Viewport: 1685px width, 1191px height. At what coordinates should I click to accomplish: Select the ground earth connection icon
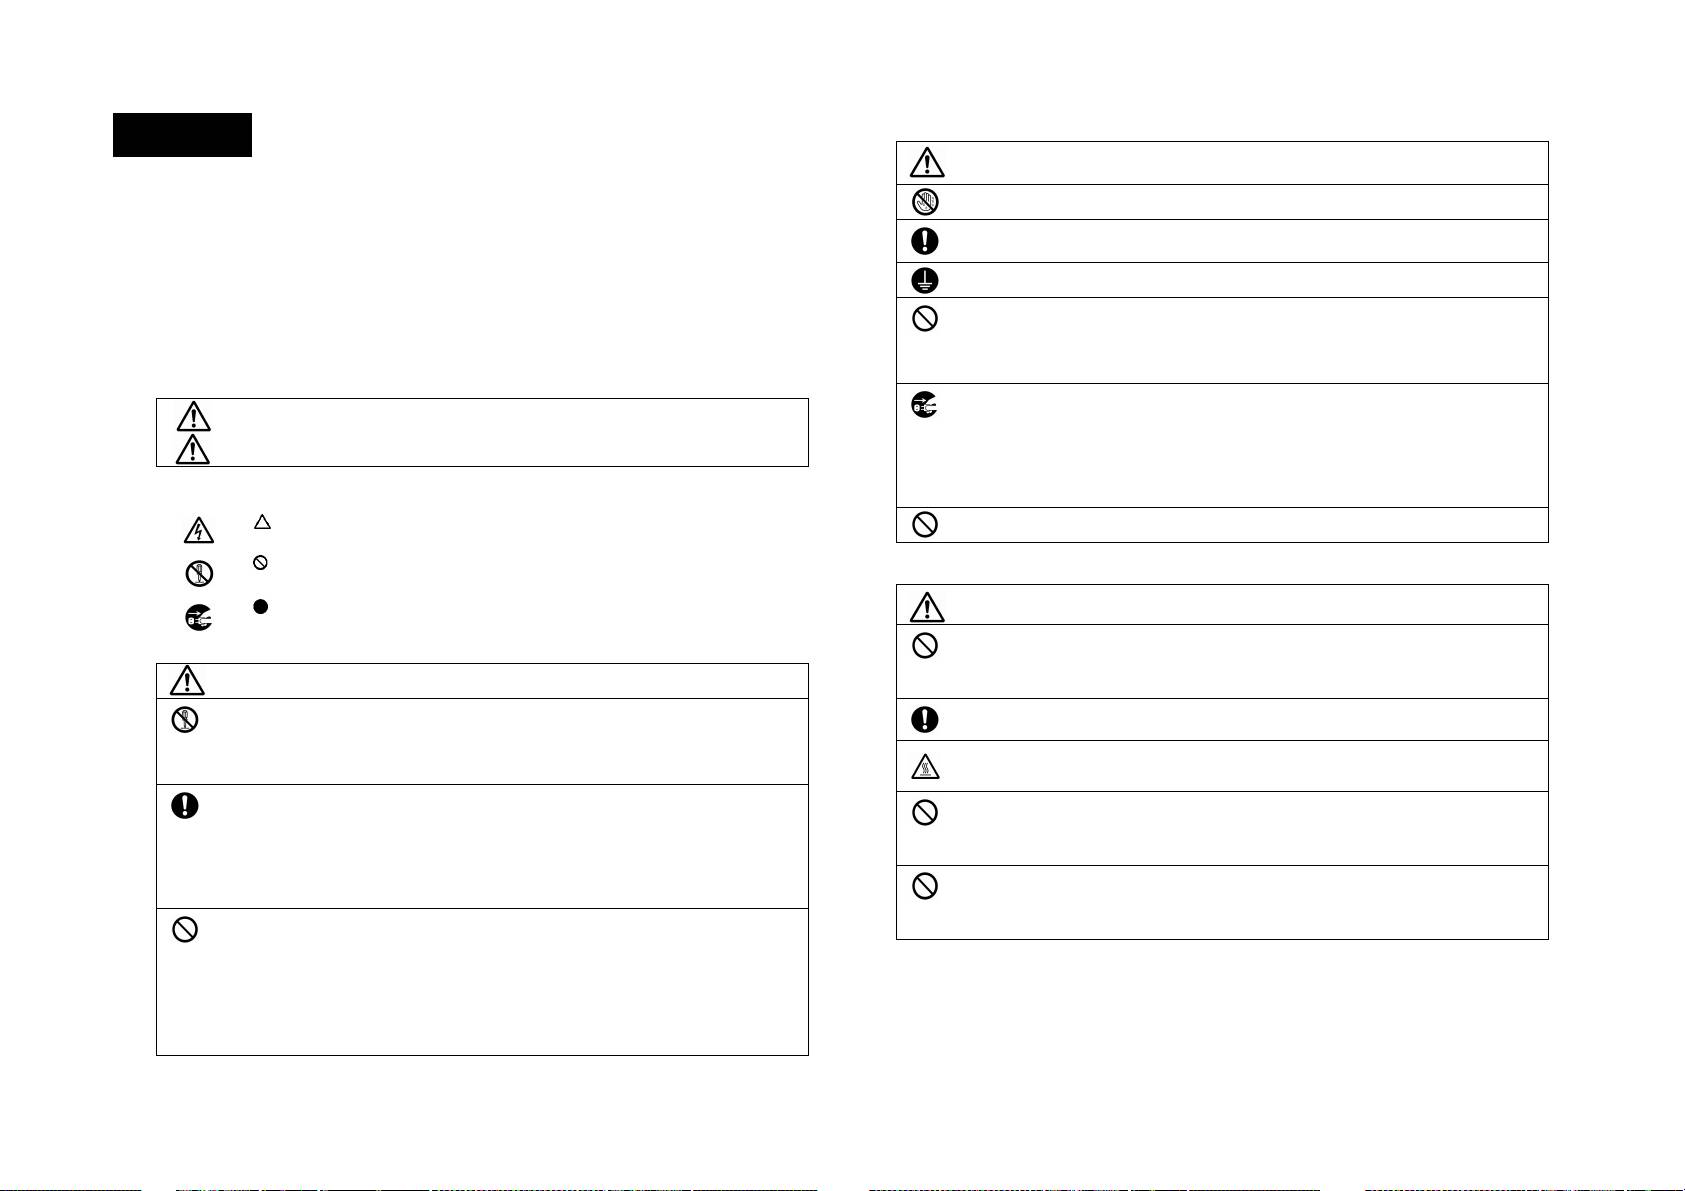(925, 280)
